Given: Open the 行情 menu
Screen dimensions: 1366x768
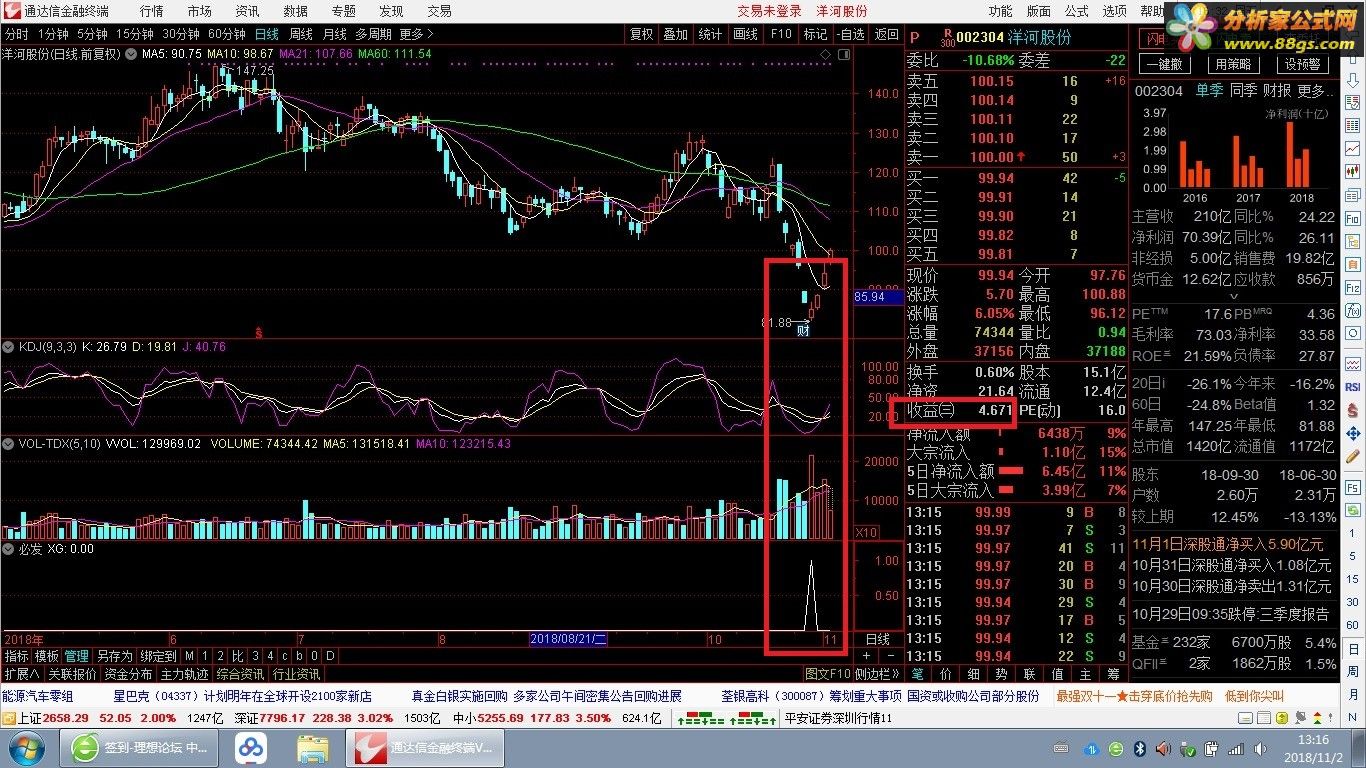Looking at the screenshot, I should click(152, 11).
